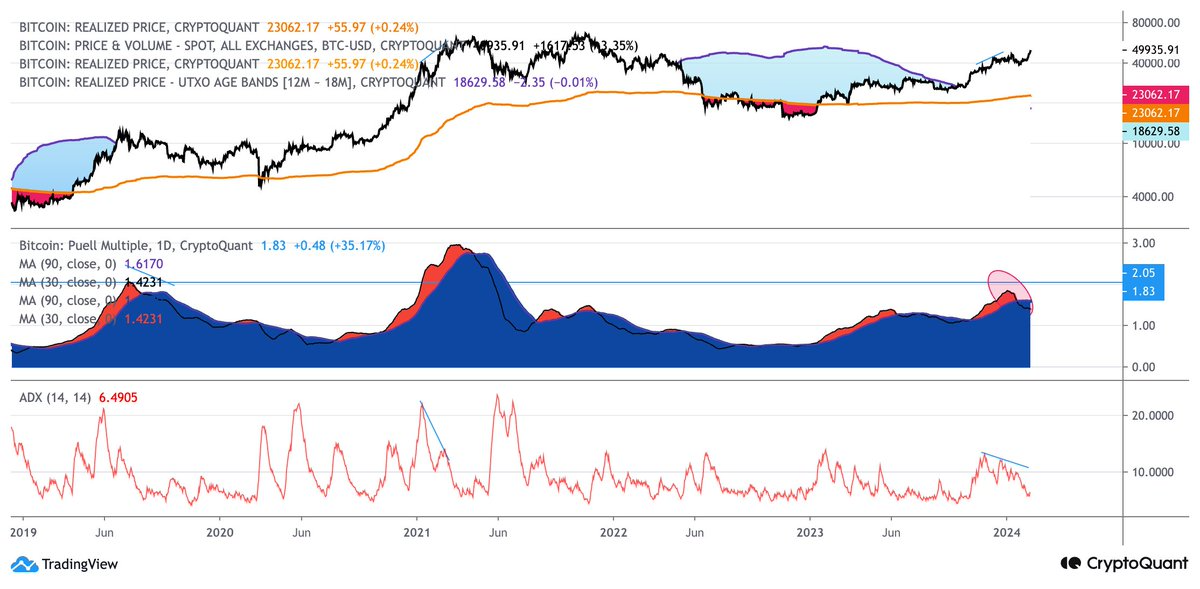Click the CryptoQuant logo icon

1071,564
